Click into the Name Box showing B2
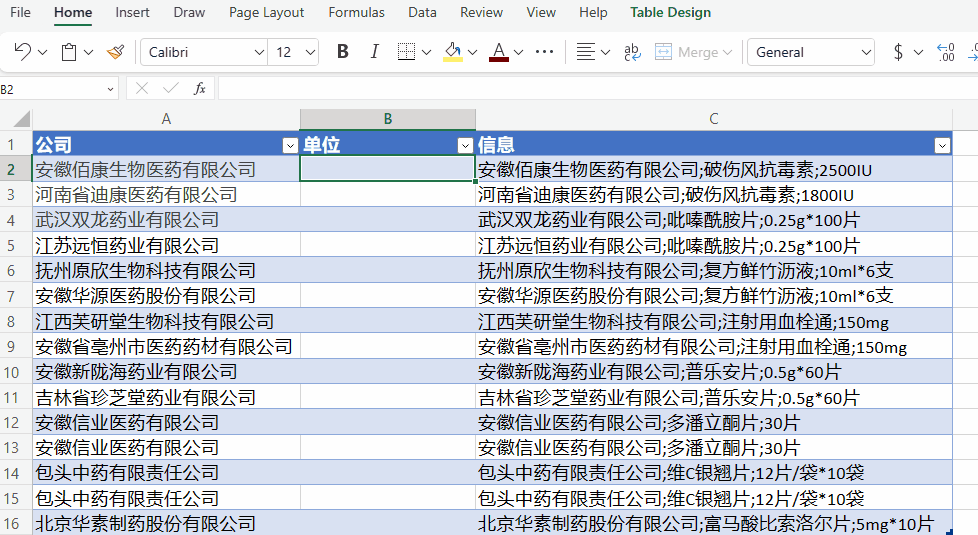 [x=50, y=89]
